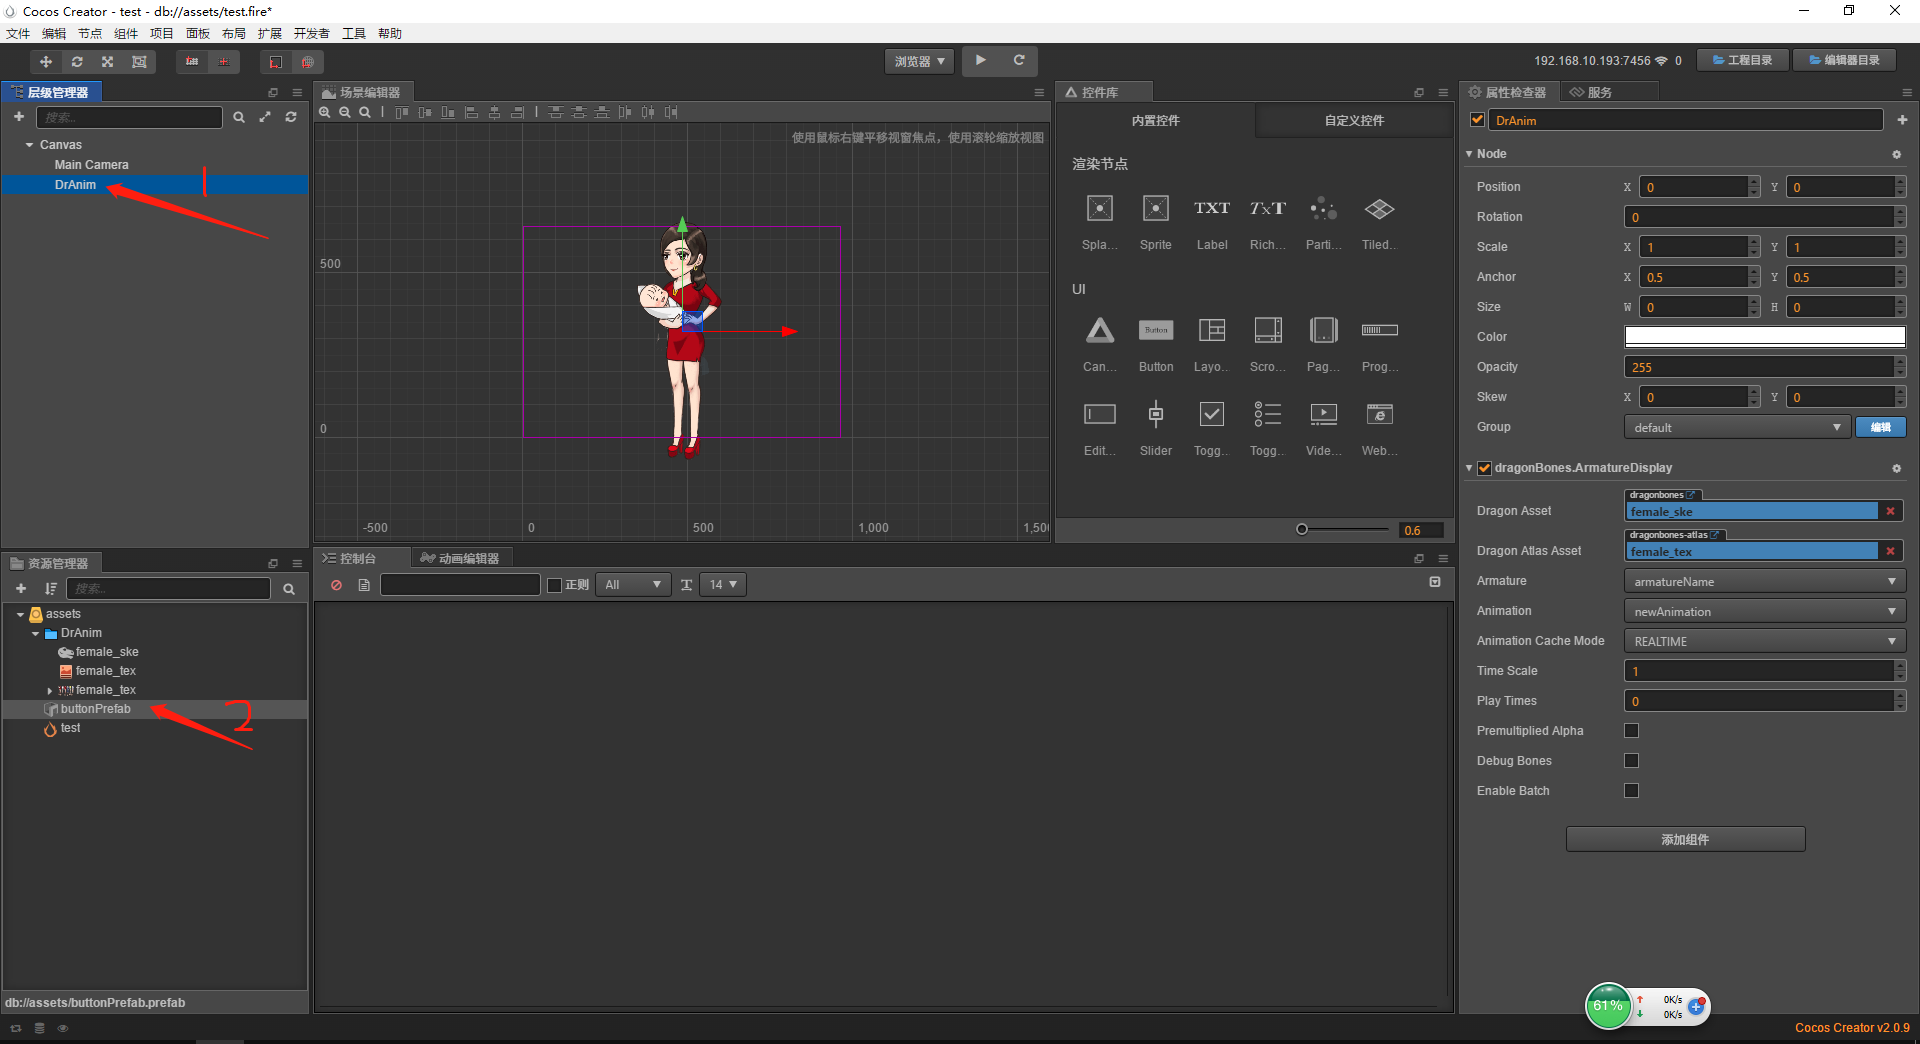Clear the console log output
Viewport: 1920px width, 1044px height.
click(x=336, y=585)
